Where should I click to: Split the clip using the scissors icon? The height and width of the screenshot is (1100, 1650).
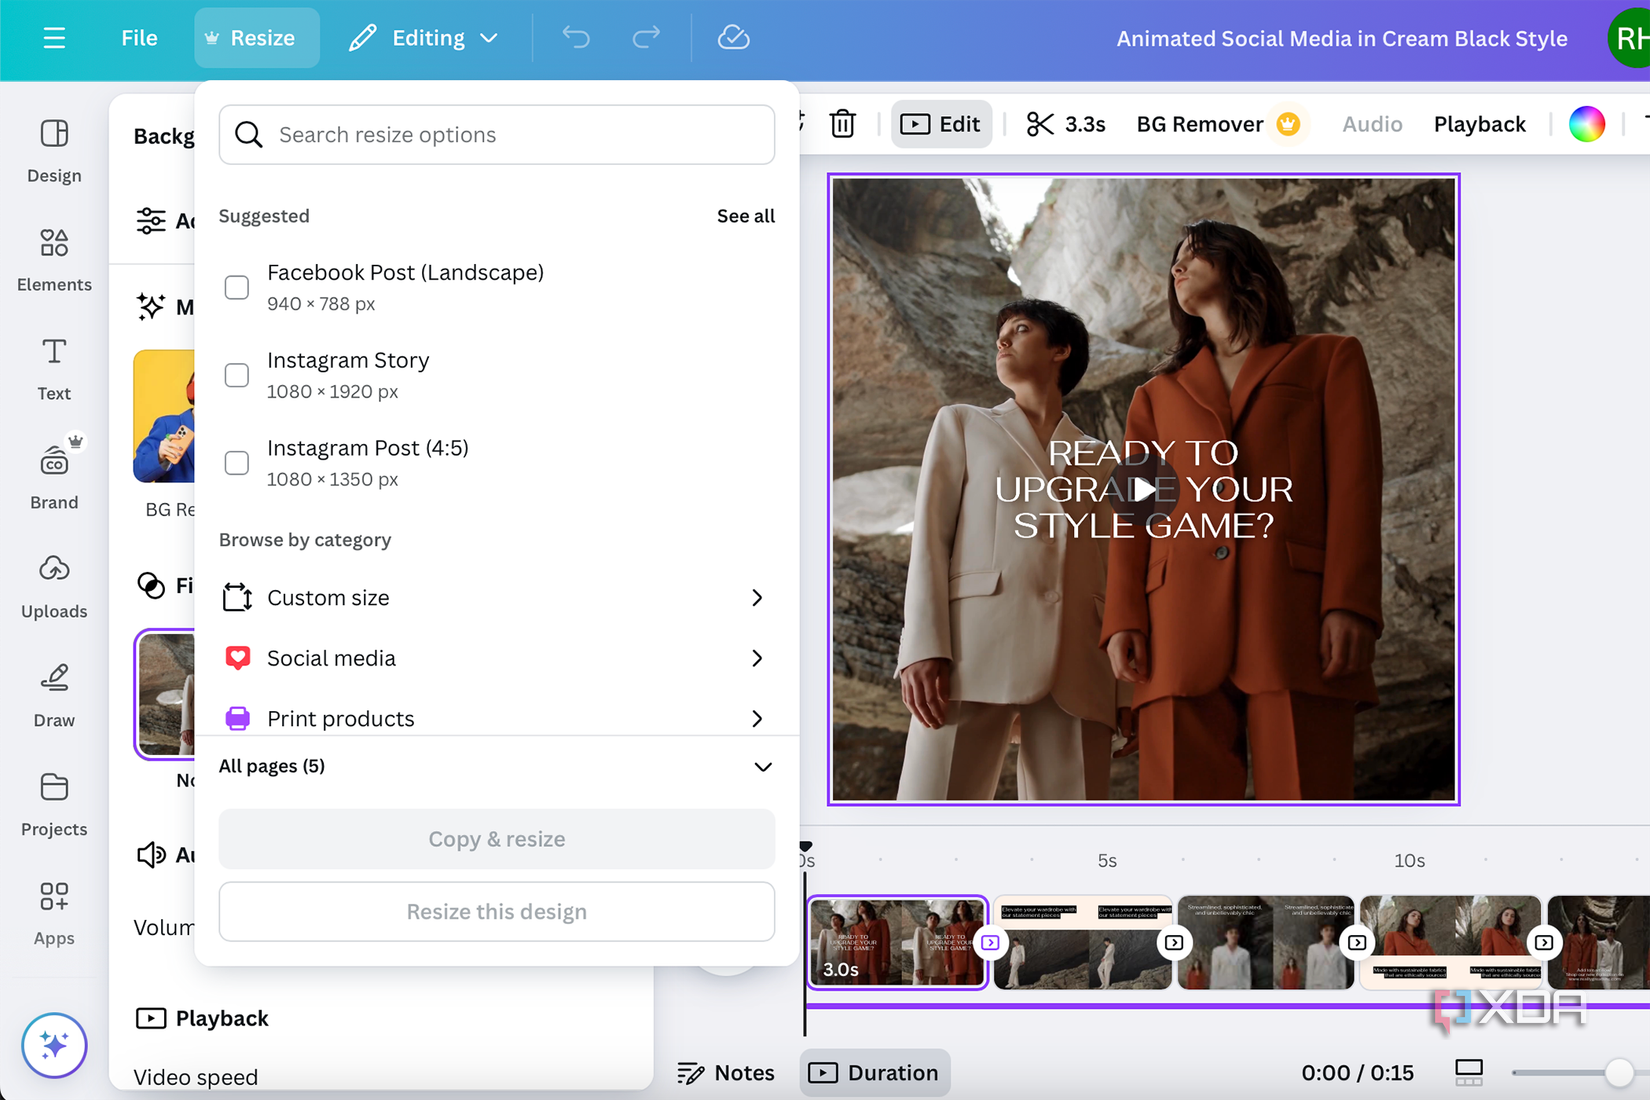click(x=1040, y=124)
